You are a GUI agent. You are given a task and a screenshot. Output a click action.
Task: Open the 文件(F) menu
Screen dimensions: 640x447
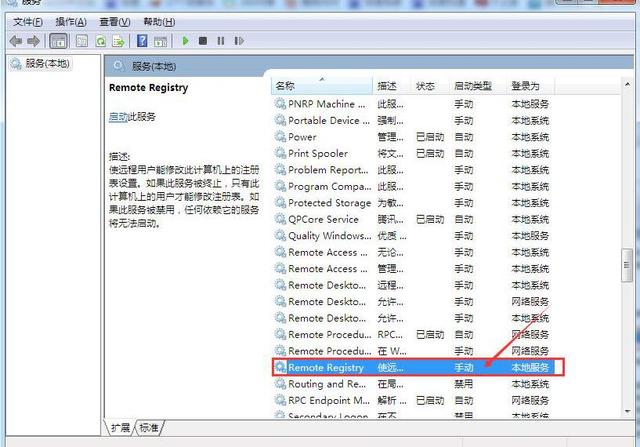click(28, 22)
